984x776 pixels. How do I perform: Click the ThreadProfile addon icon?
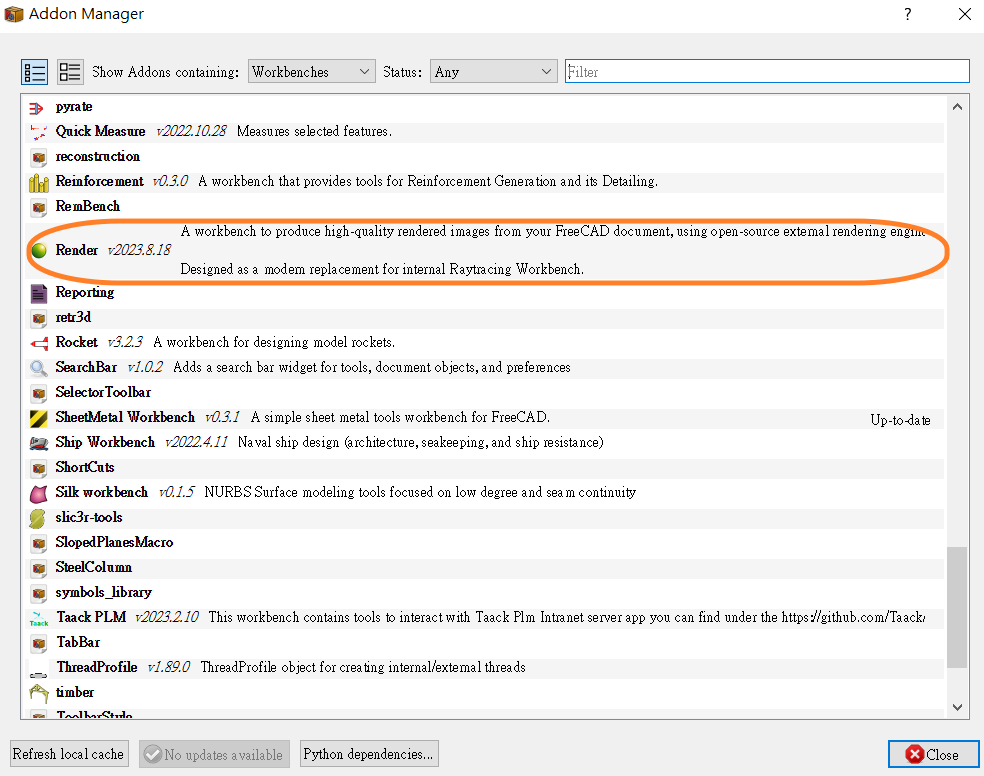click(x=39, y=673)
